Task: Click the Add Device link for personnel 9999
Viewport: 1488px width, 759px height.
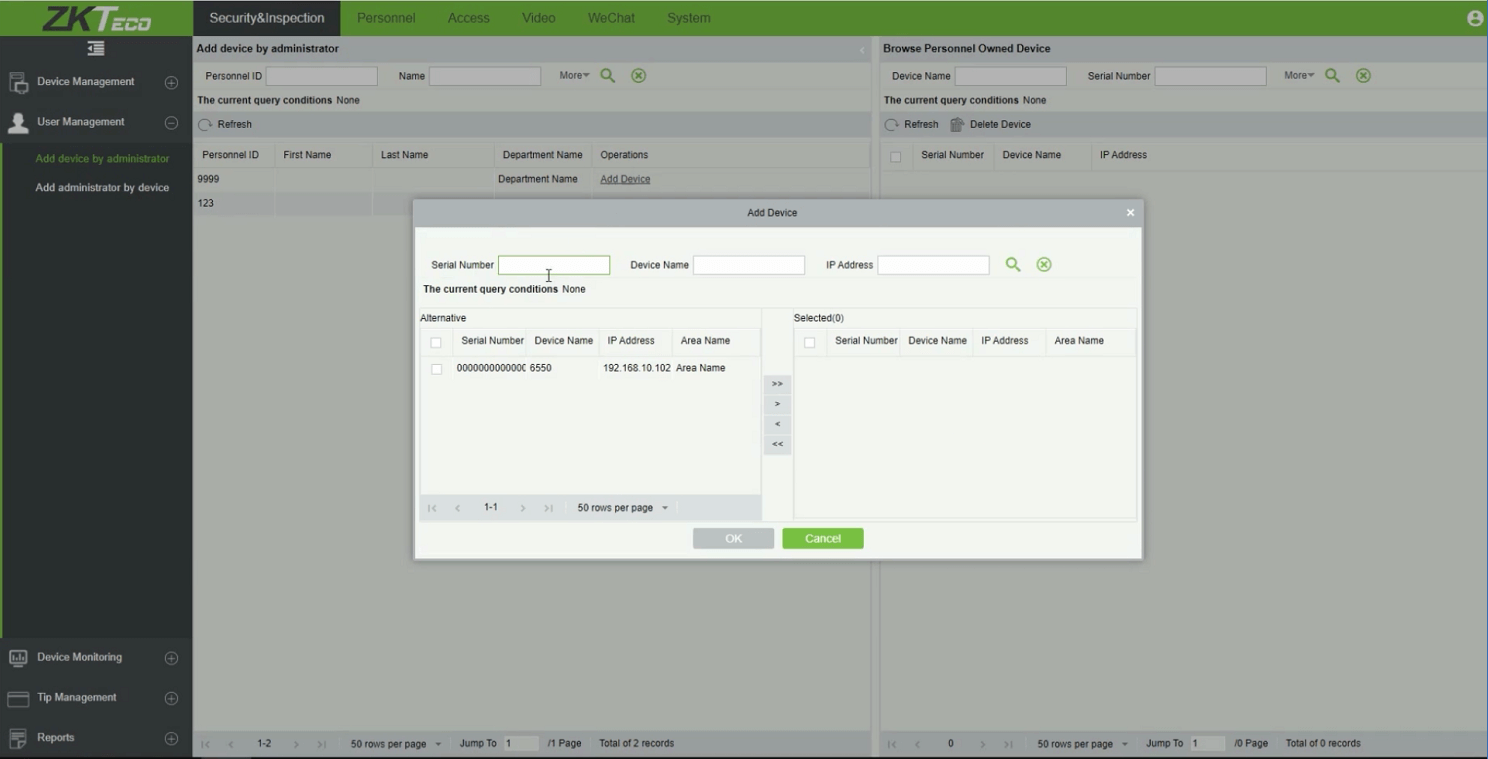Action: point(625,179)
